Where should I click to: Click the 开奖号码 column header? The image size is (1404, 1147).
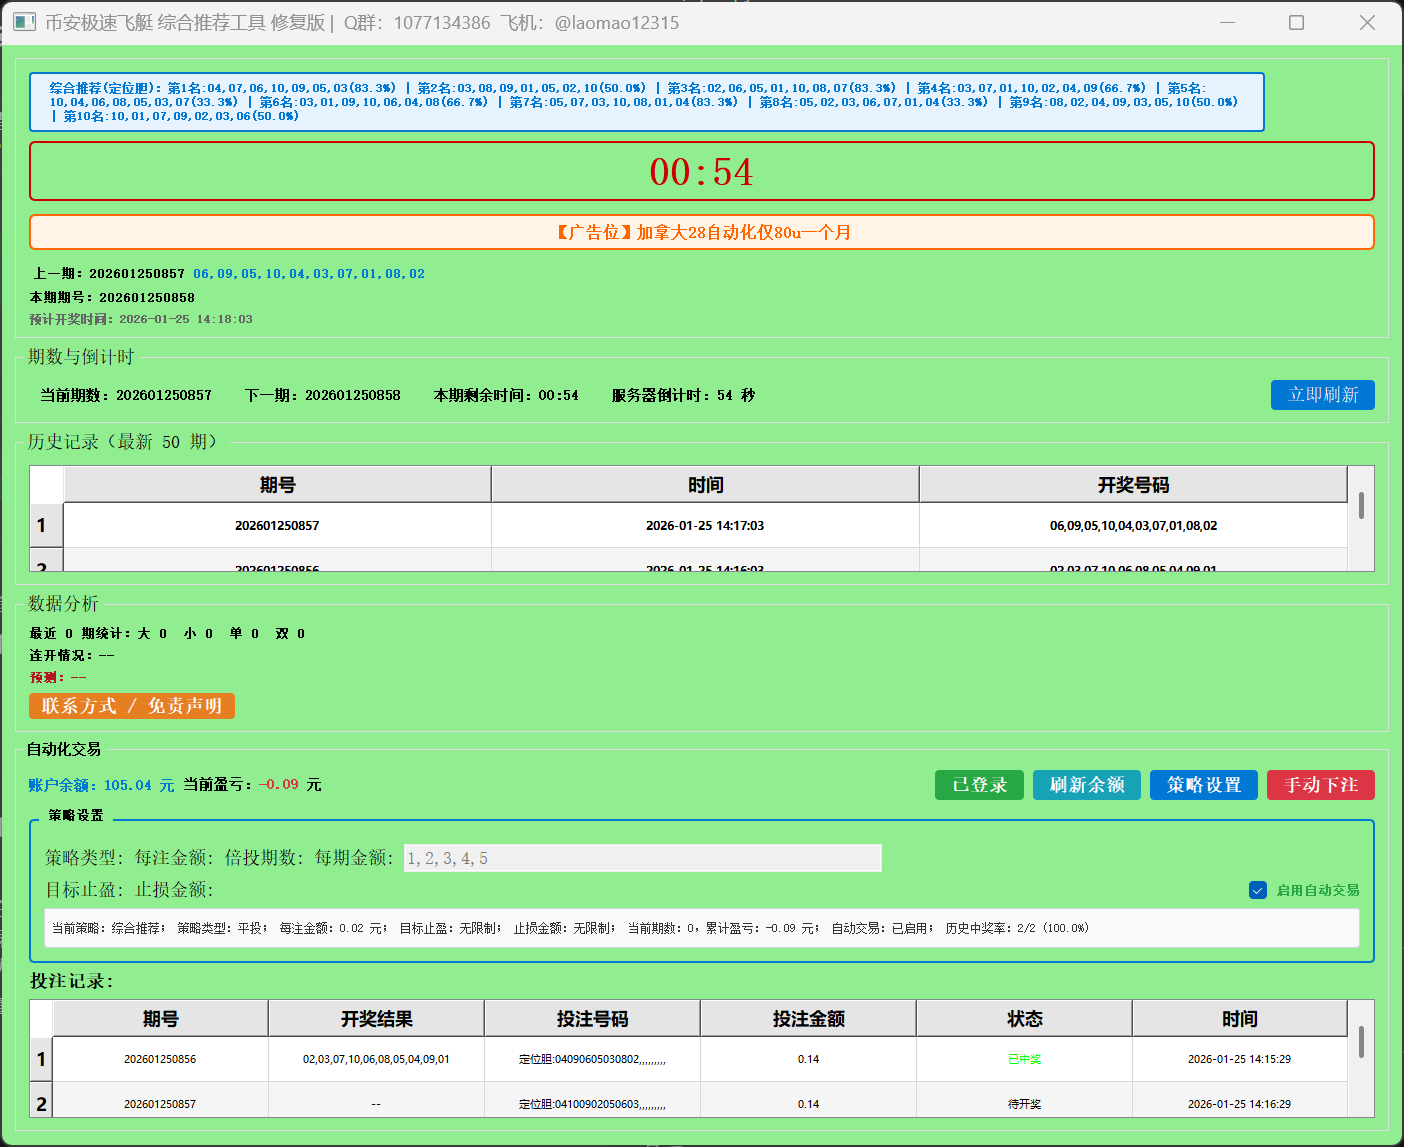[1132, 484]
